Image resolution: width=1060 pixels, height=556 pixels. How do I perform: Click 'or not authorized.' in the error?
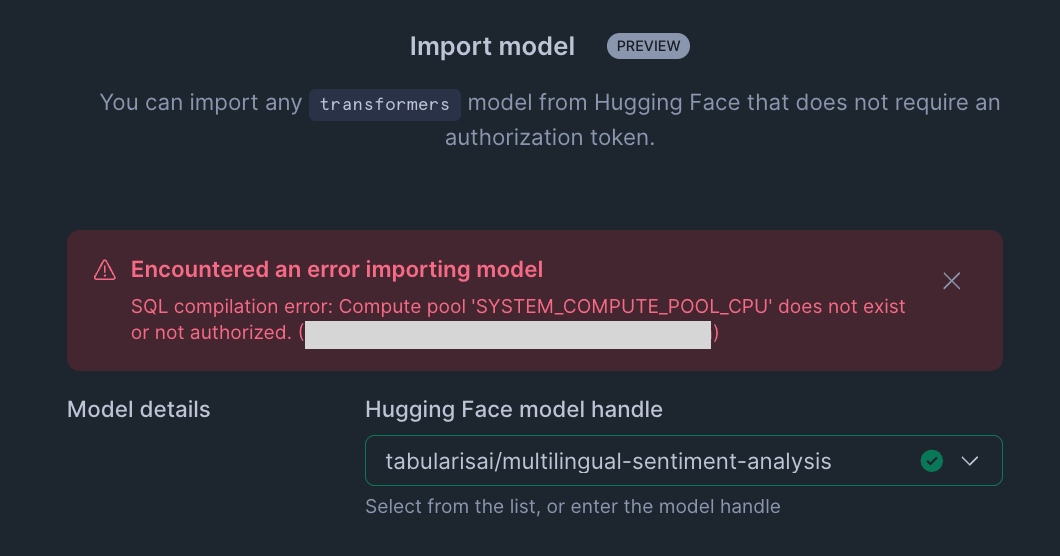click(x=211, y=333)
